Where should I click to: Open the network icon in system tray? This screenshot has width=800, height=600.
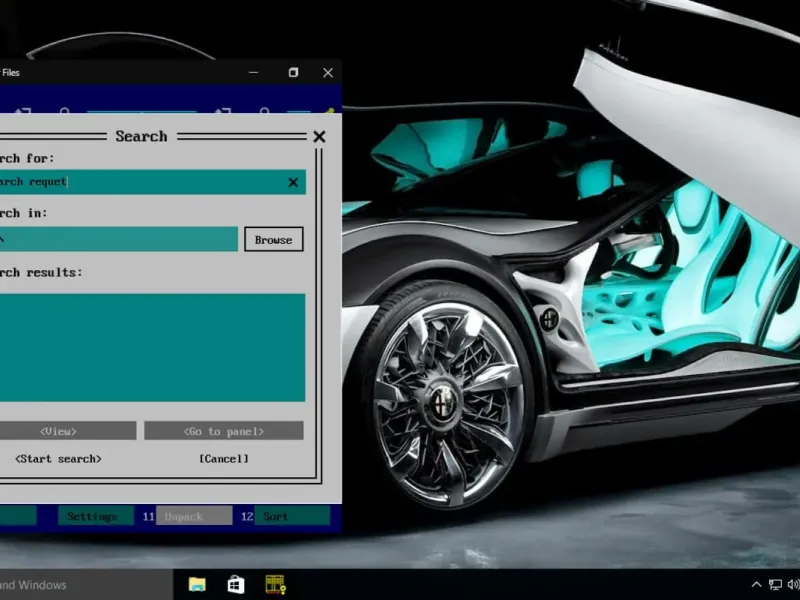click(x=775, y=584)
